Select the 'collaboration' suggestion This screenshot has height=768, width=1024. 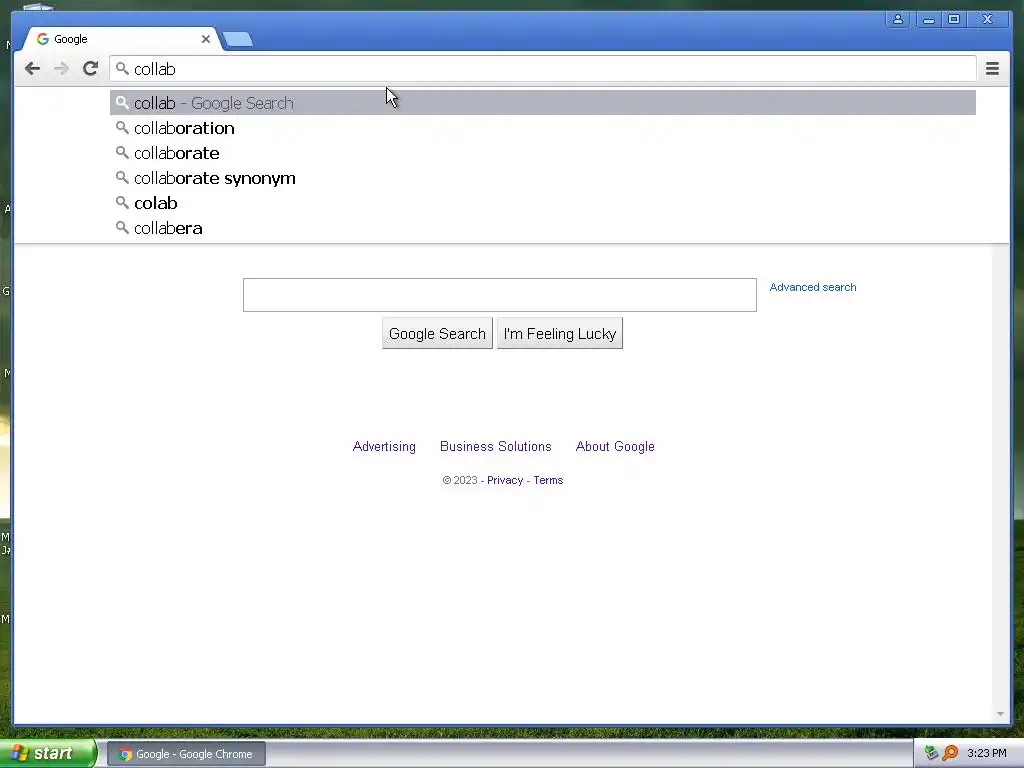coord(543,128)
